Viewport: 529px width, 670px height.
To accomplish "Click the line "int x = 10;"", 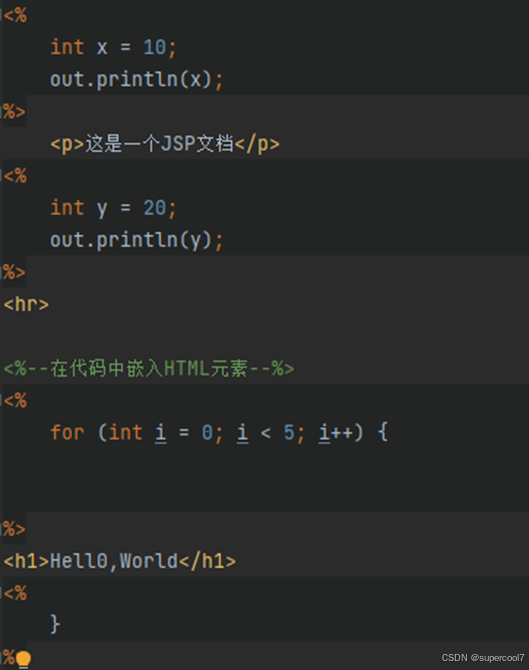I will (x=113, y=47).
